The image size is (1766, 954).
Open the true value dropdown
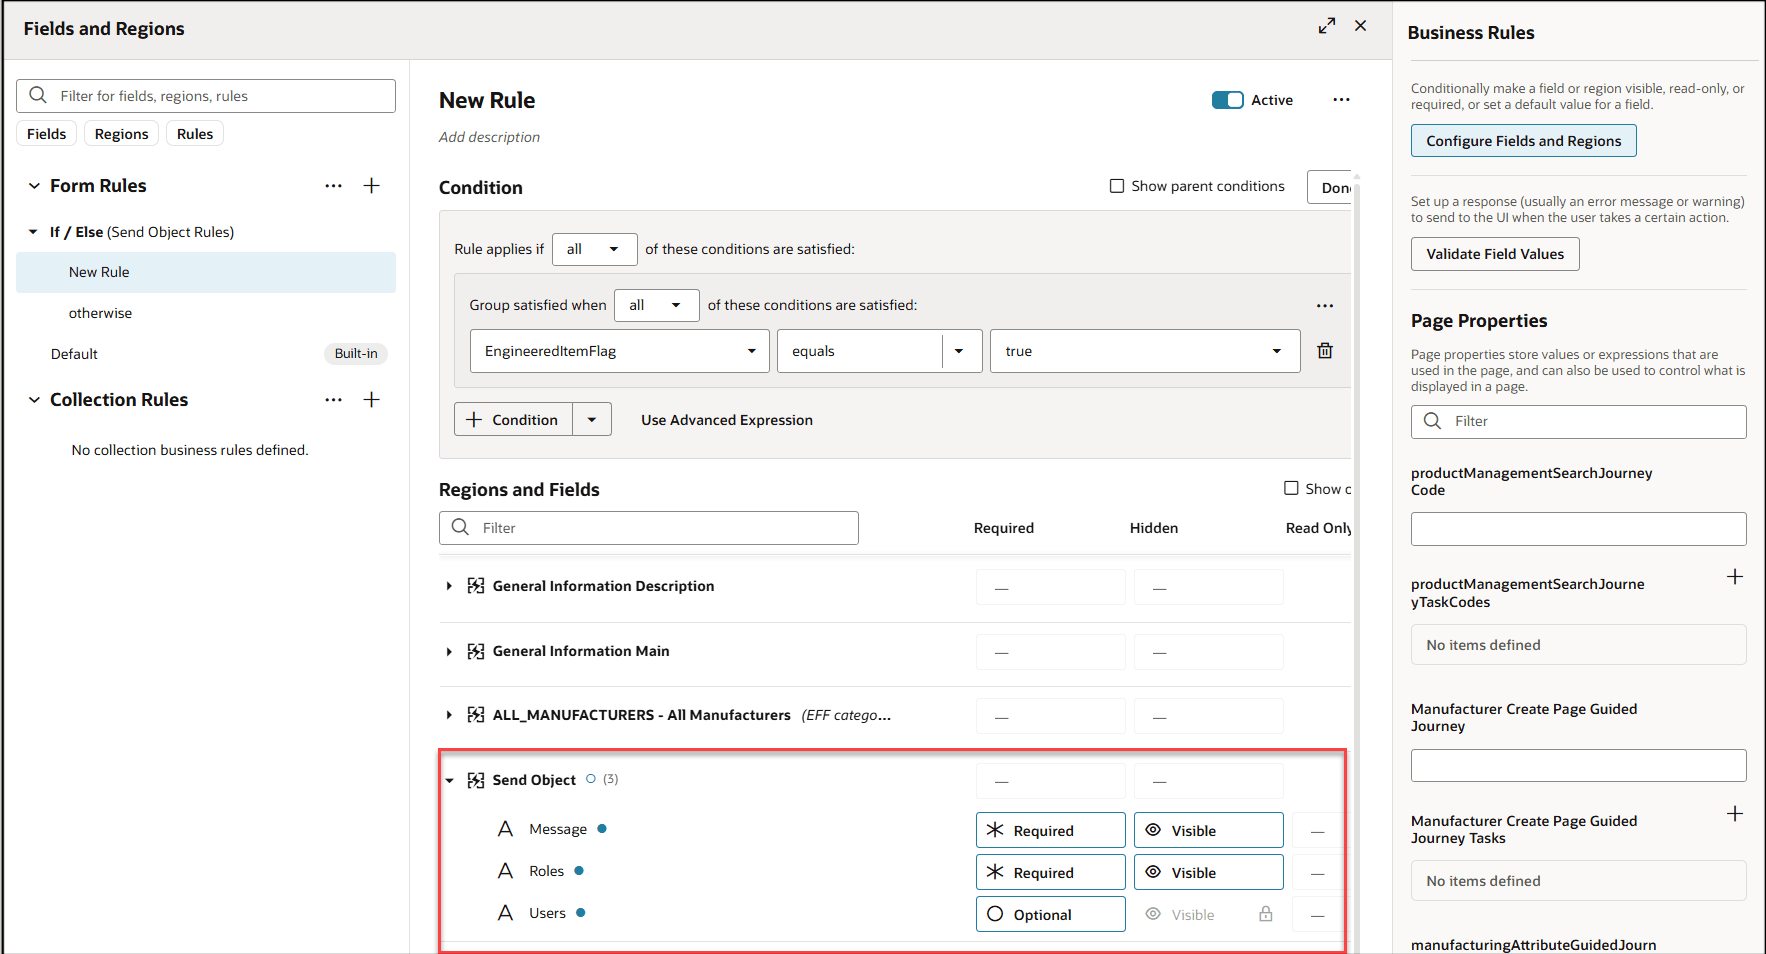1145,351
